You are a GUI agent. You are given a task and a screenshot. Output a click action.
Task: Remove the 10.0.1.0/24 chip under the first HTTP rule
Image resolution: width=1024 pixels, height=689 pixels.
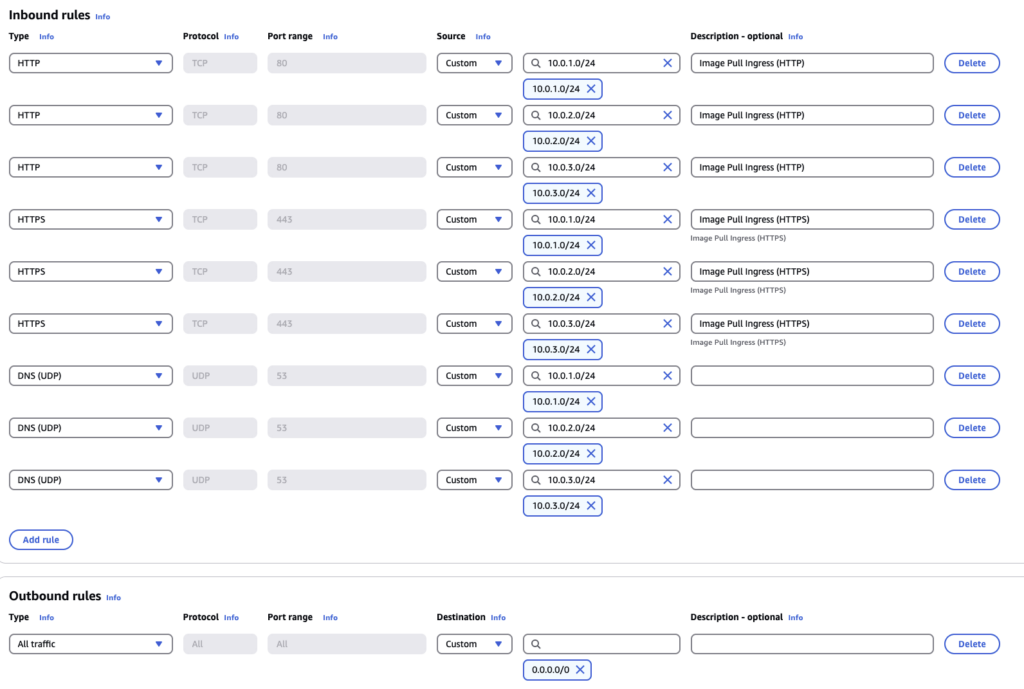coord(591,89)
